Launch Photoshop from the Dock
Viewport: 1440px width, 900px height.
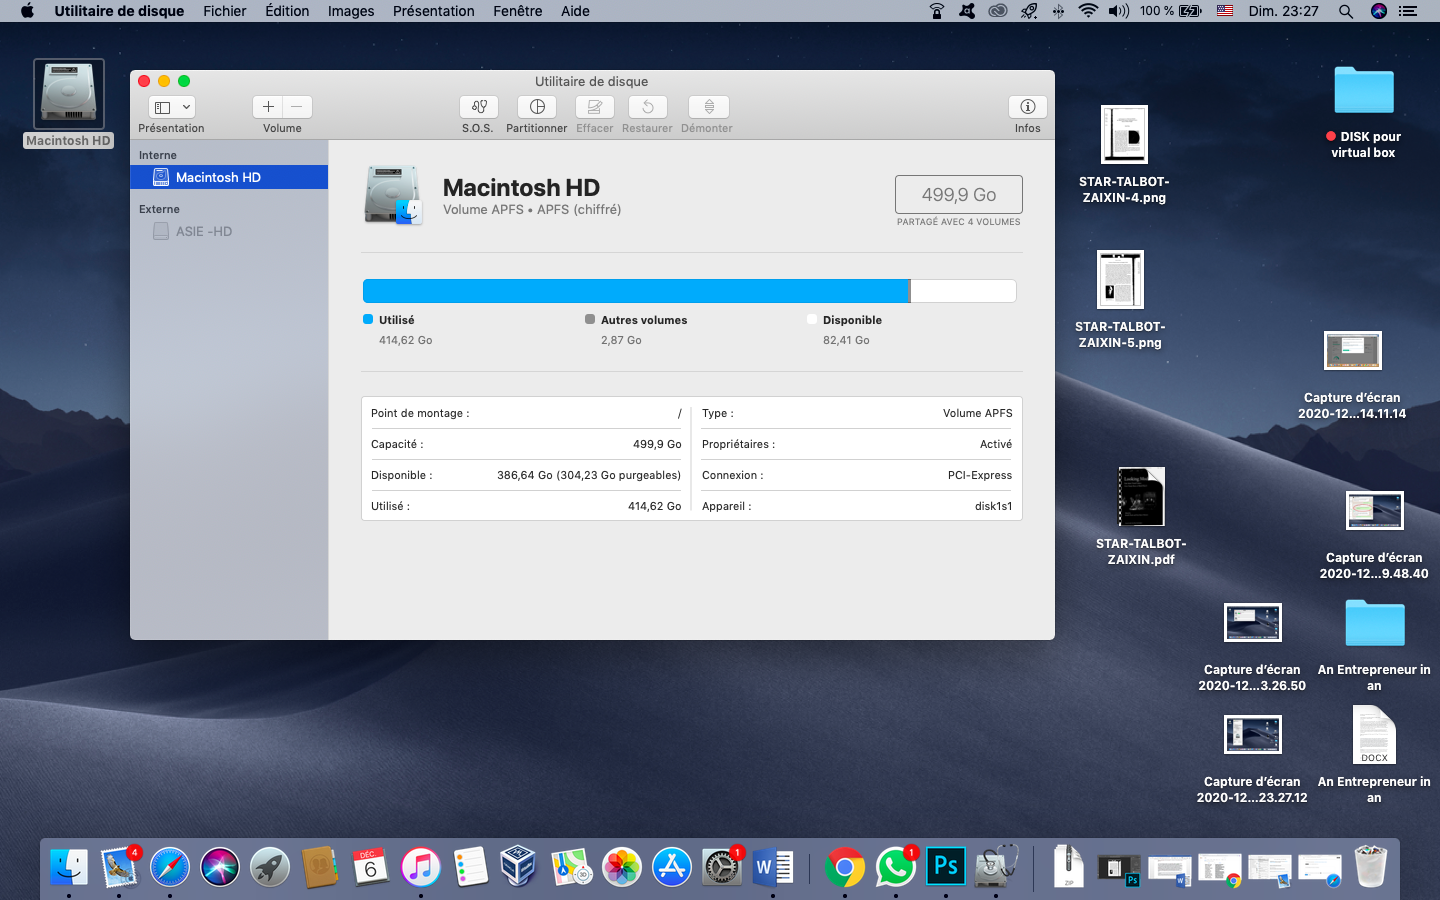(946, 866)
